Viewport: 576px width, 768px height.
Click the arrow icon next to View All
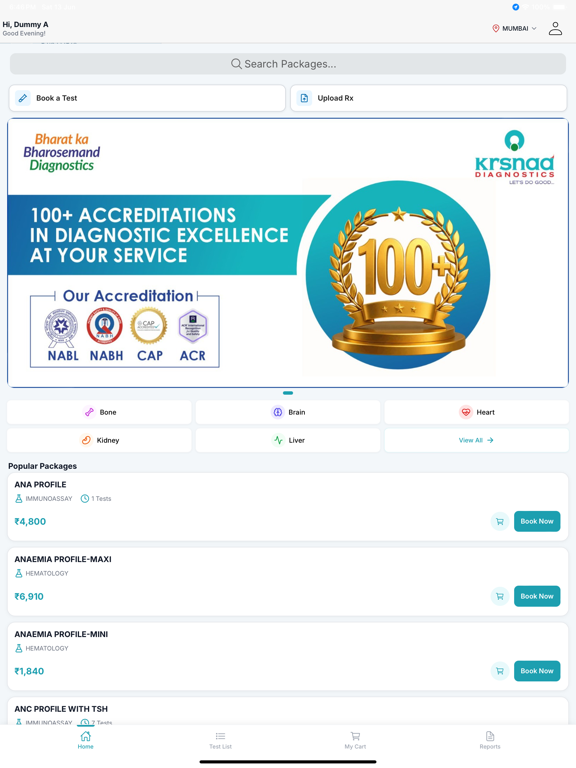coord(490,440)
